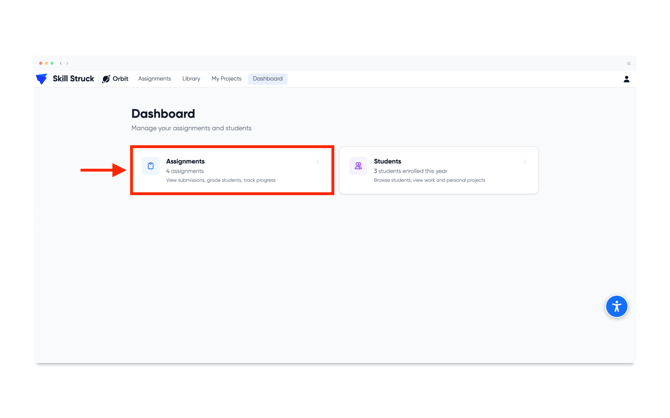Screen dimensions: 670x418
Task: Click 'View submissions, grade students, track progress'
Action: click(221, 180)
